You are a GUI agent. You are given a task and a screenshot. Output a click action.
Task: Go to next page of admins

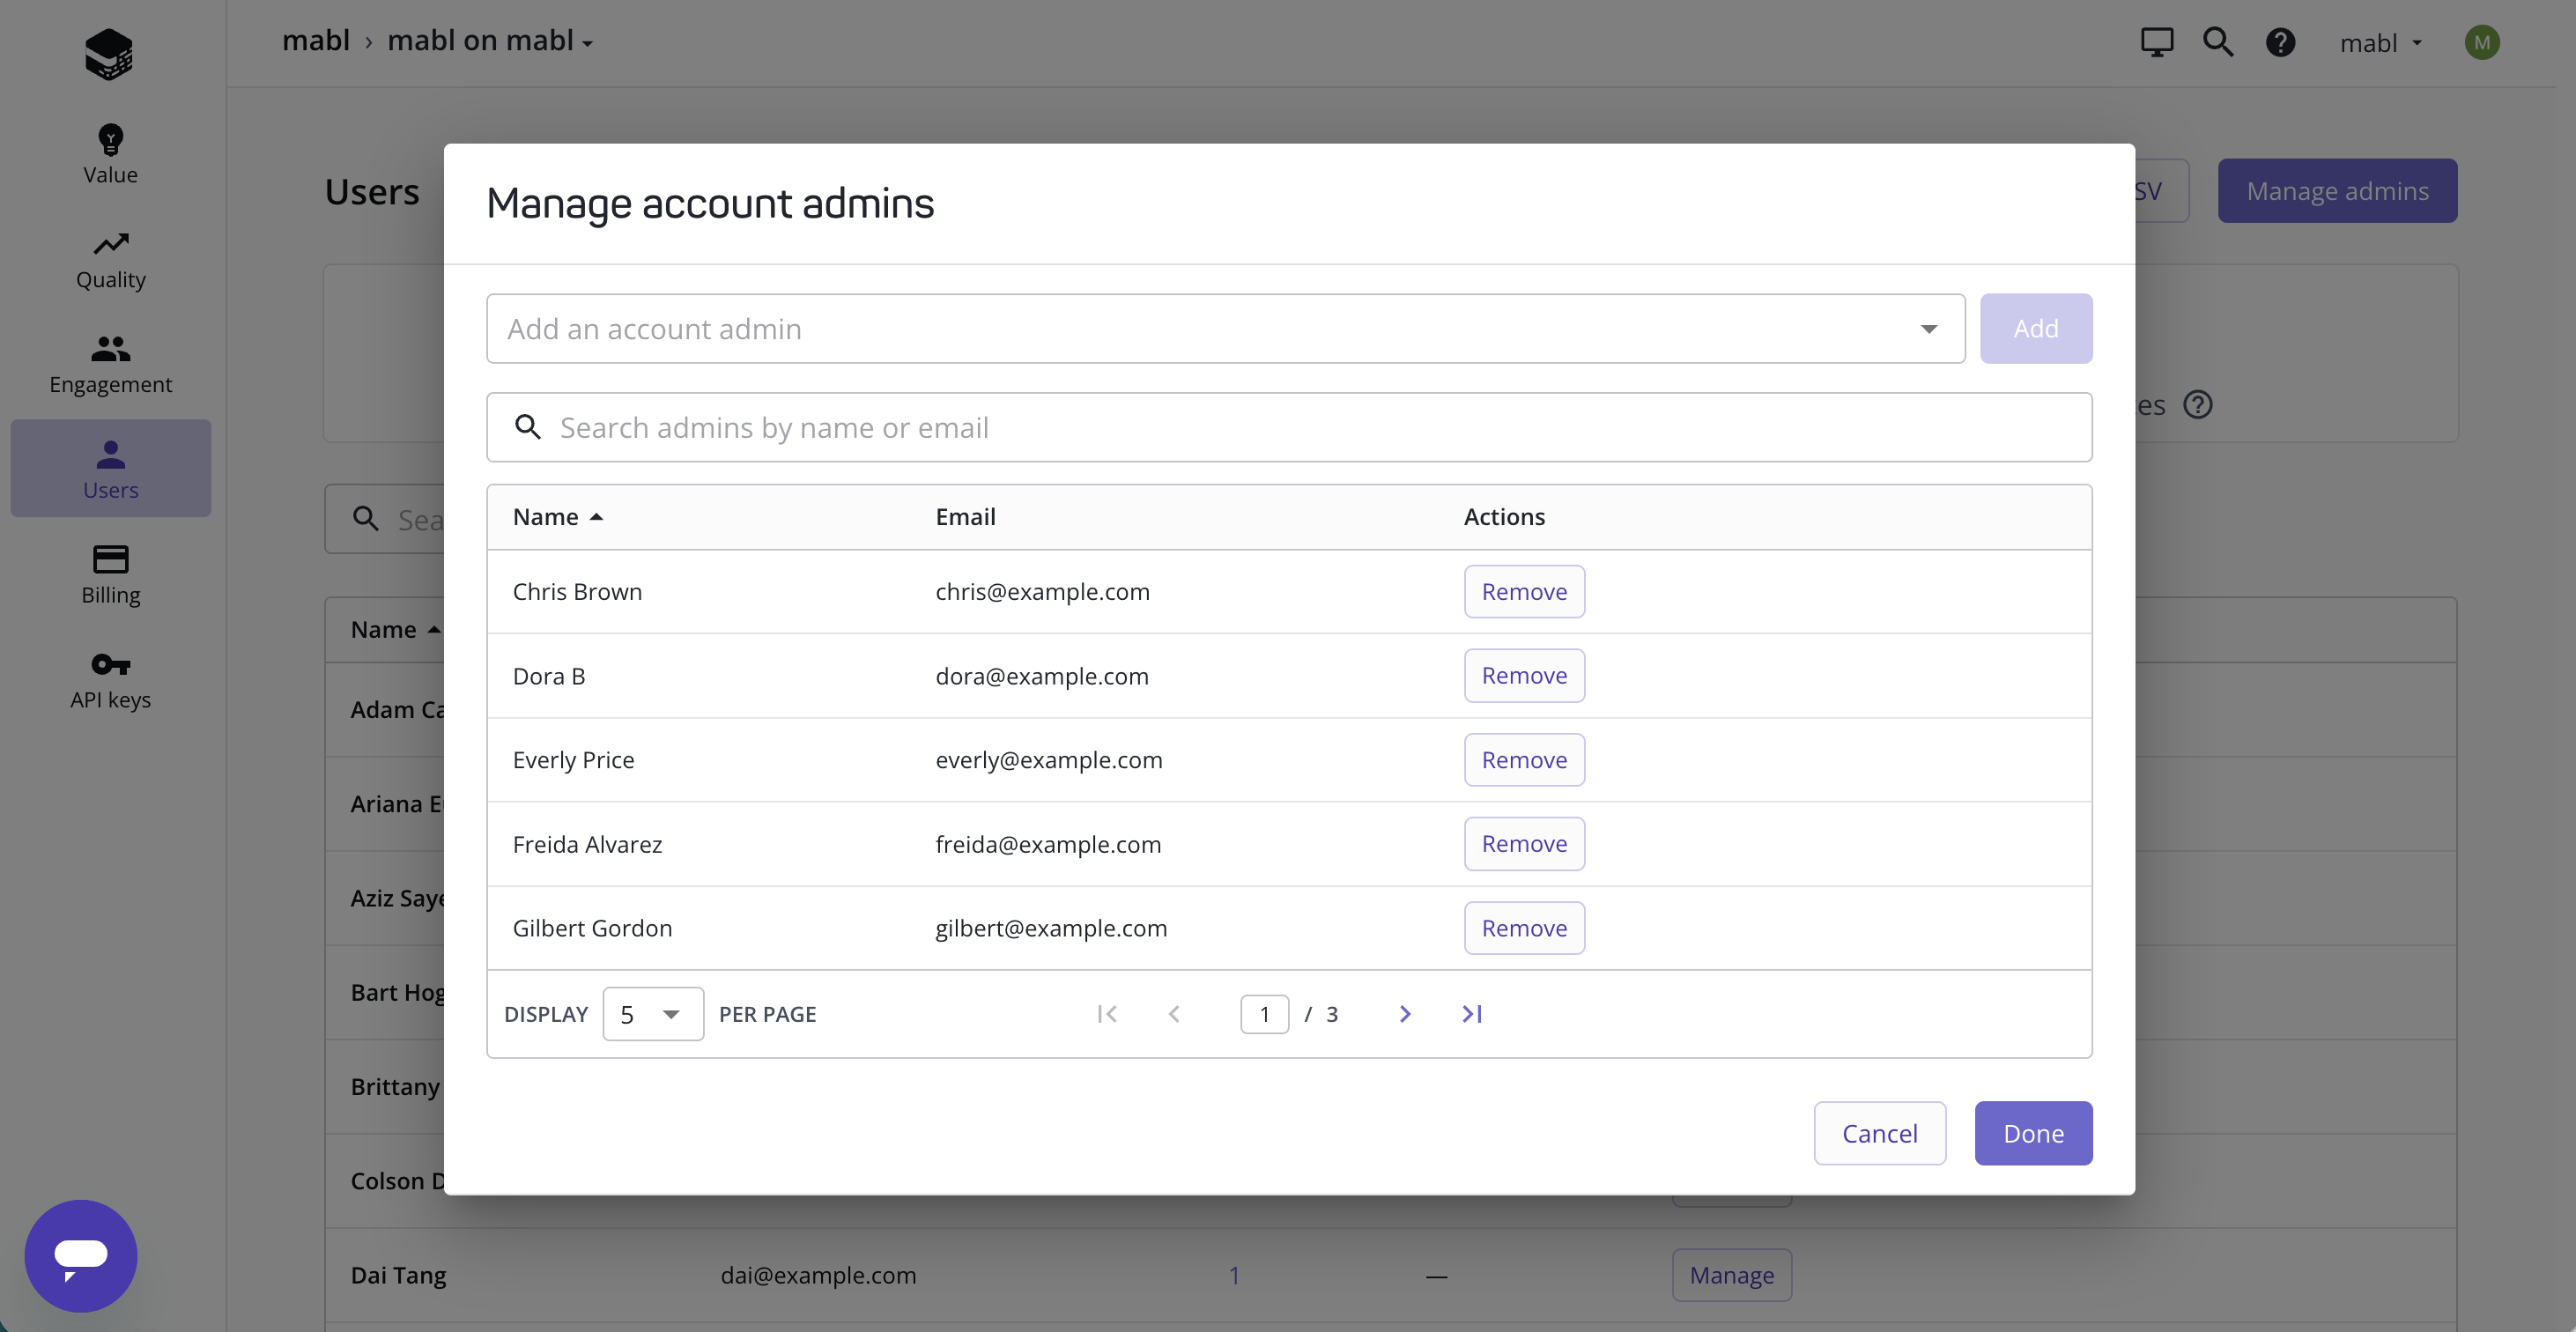coord(1405,1014)
